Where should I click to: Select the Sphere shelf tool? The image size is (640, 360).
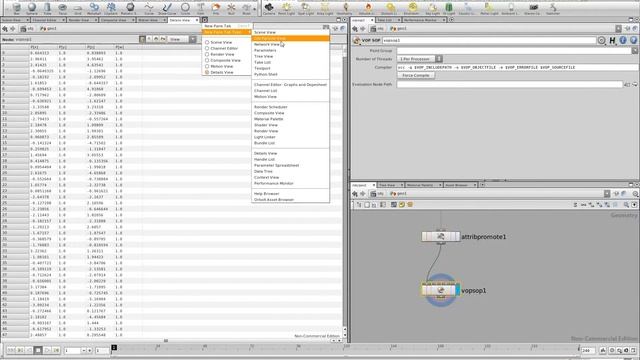32,8
